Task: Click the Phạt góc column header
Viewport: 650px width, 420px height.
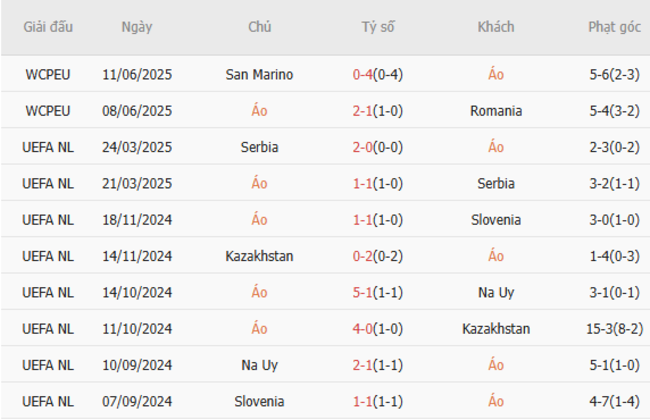Action: coord(614,27)
